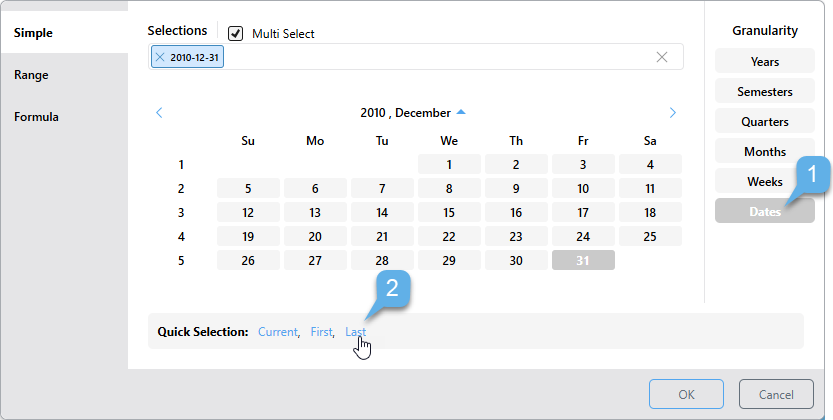Confirm with the OK button
The image size is (833, 420).
(686, 395)
